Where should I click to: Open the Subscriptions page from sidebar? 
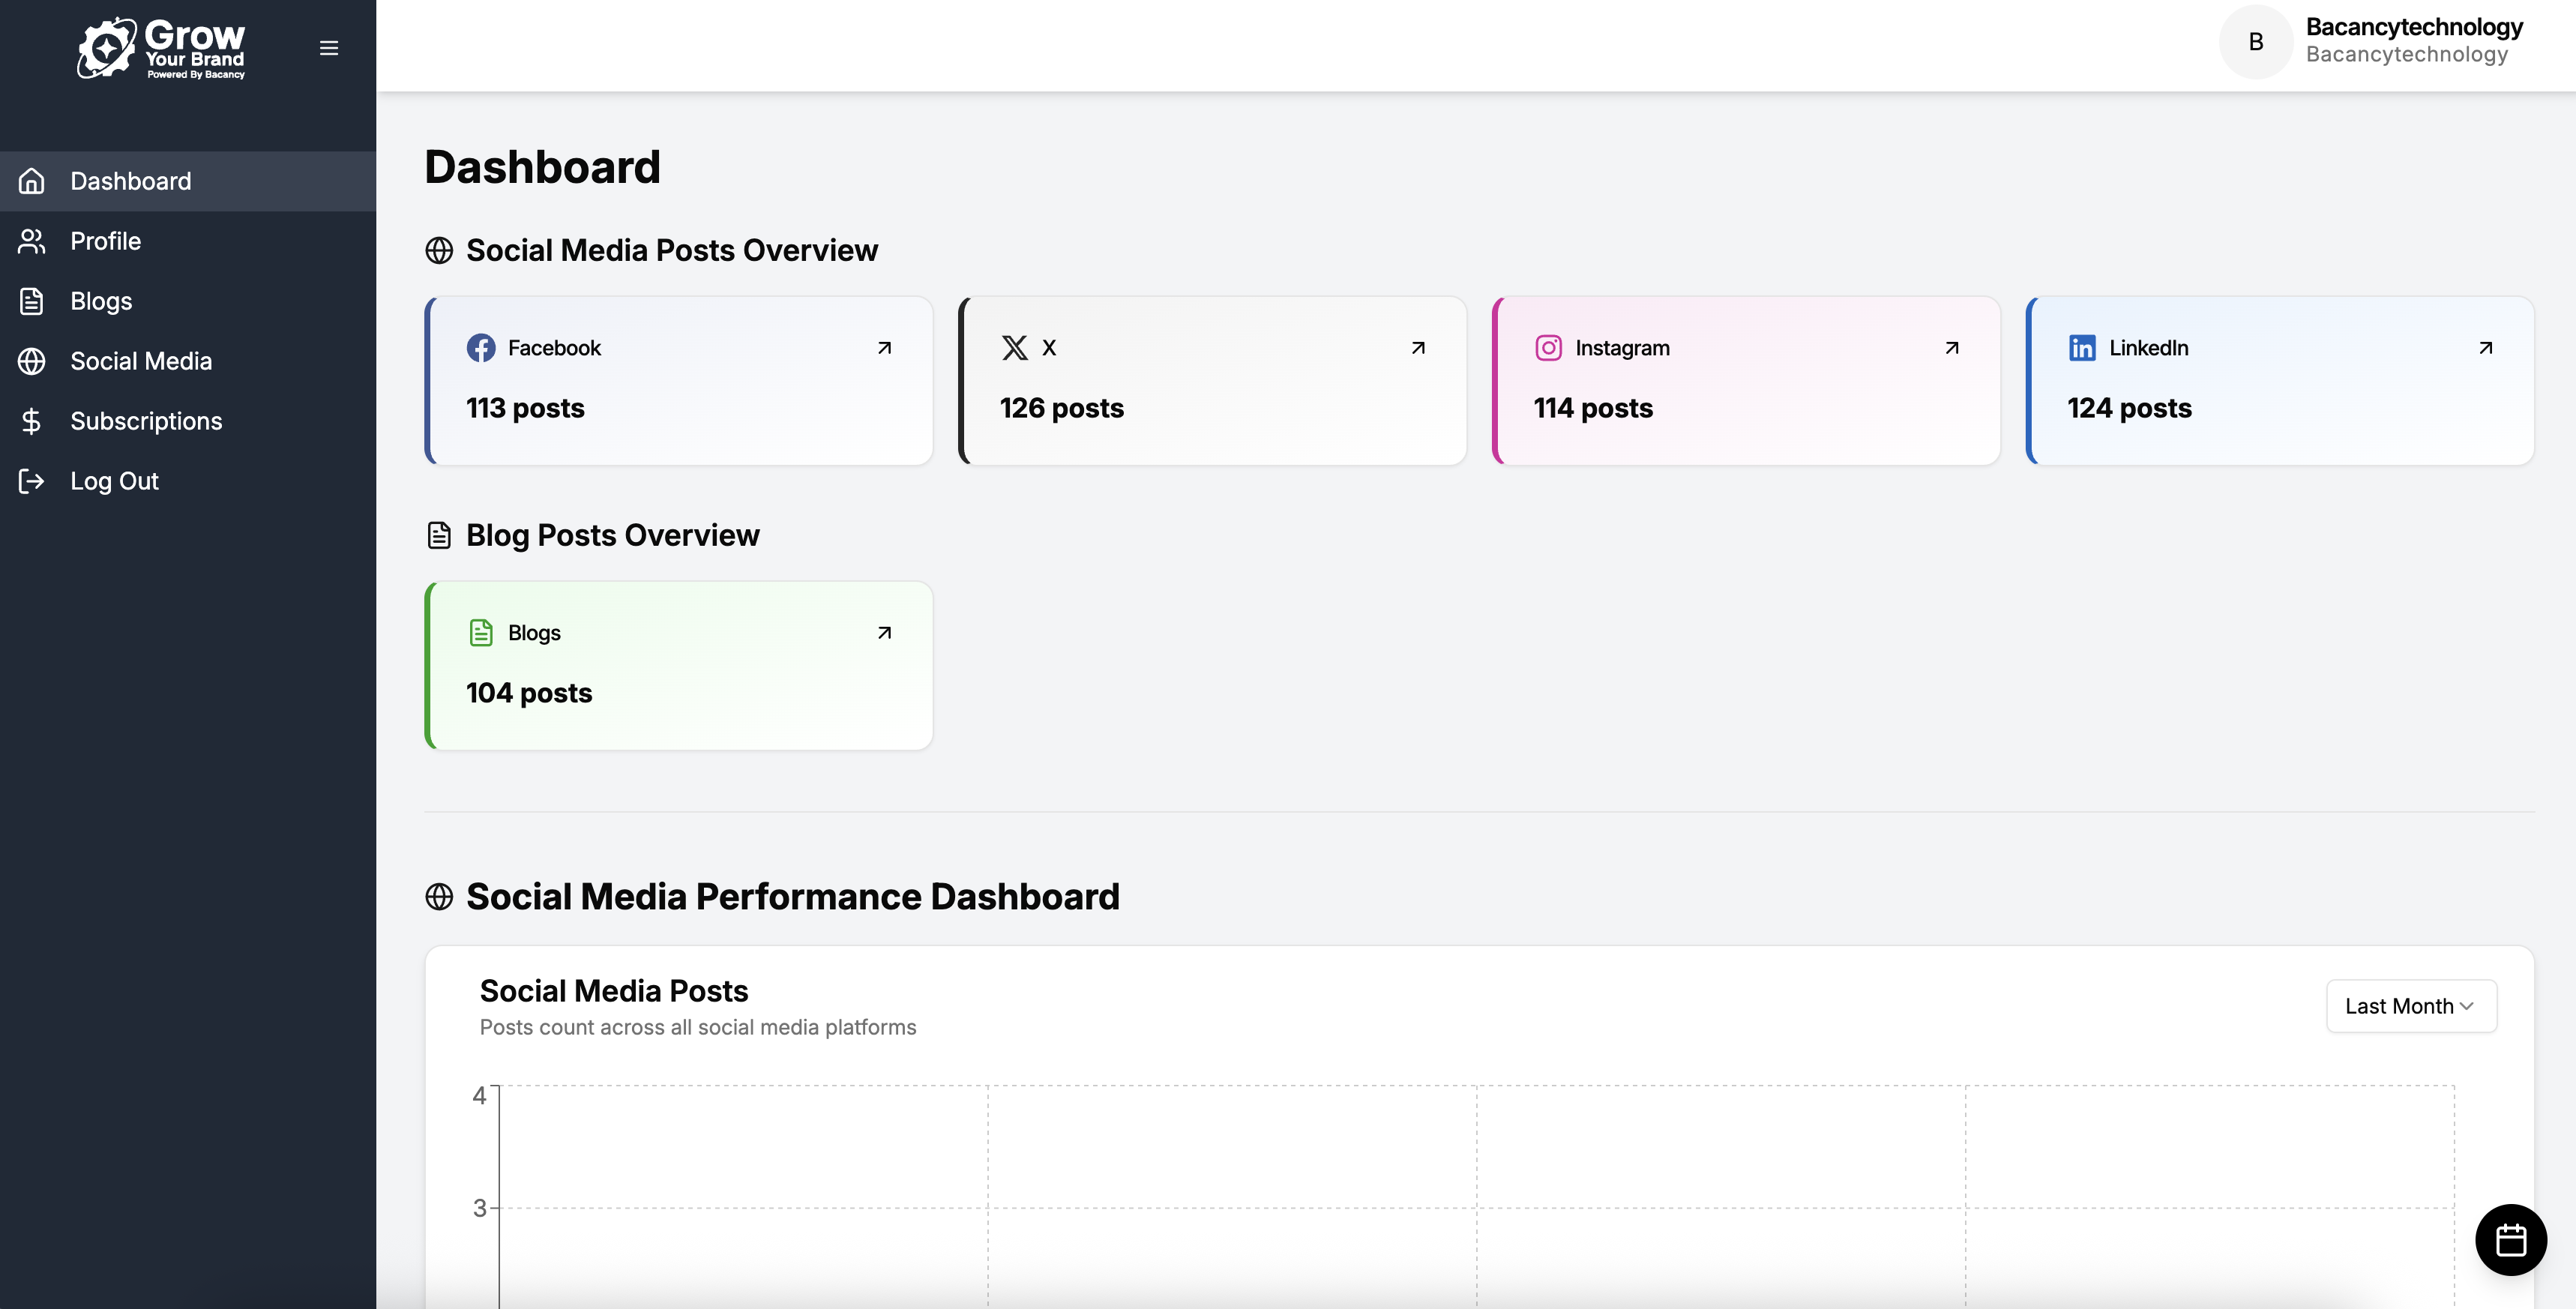point(146,421)
